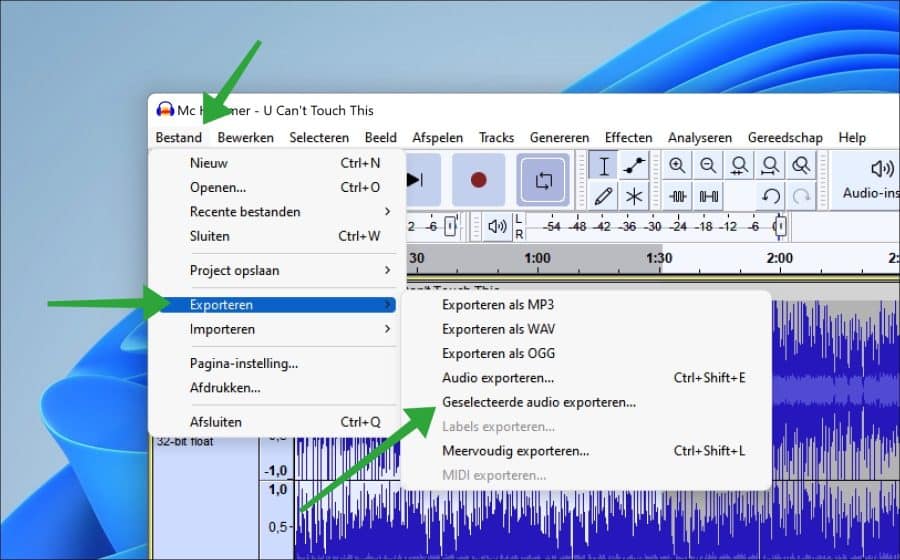Toggle the Loop playback button
This screenshot has height=560, width=900.
click(x=543, y=180)
